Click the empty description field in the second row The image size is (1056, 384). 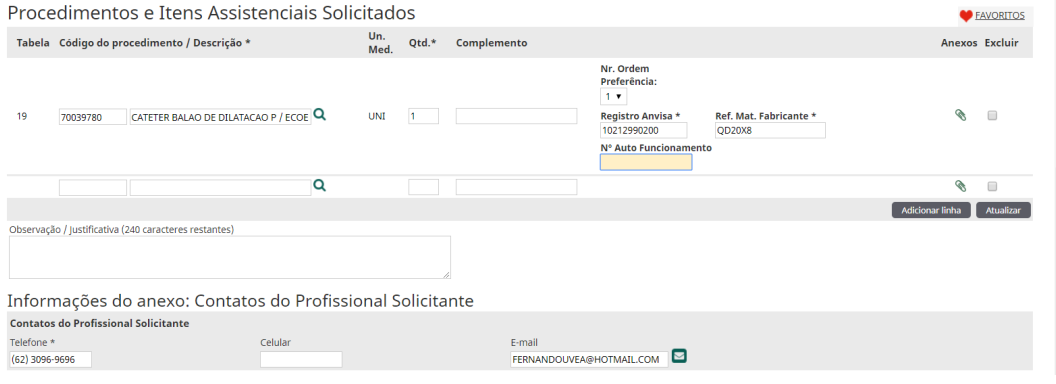(x=220, y=187)
